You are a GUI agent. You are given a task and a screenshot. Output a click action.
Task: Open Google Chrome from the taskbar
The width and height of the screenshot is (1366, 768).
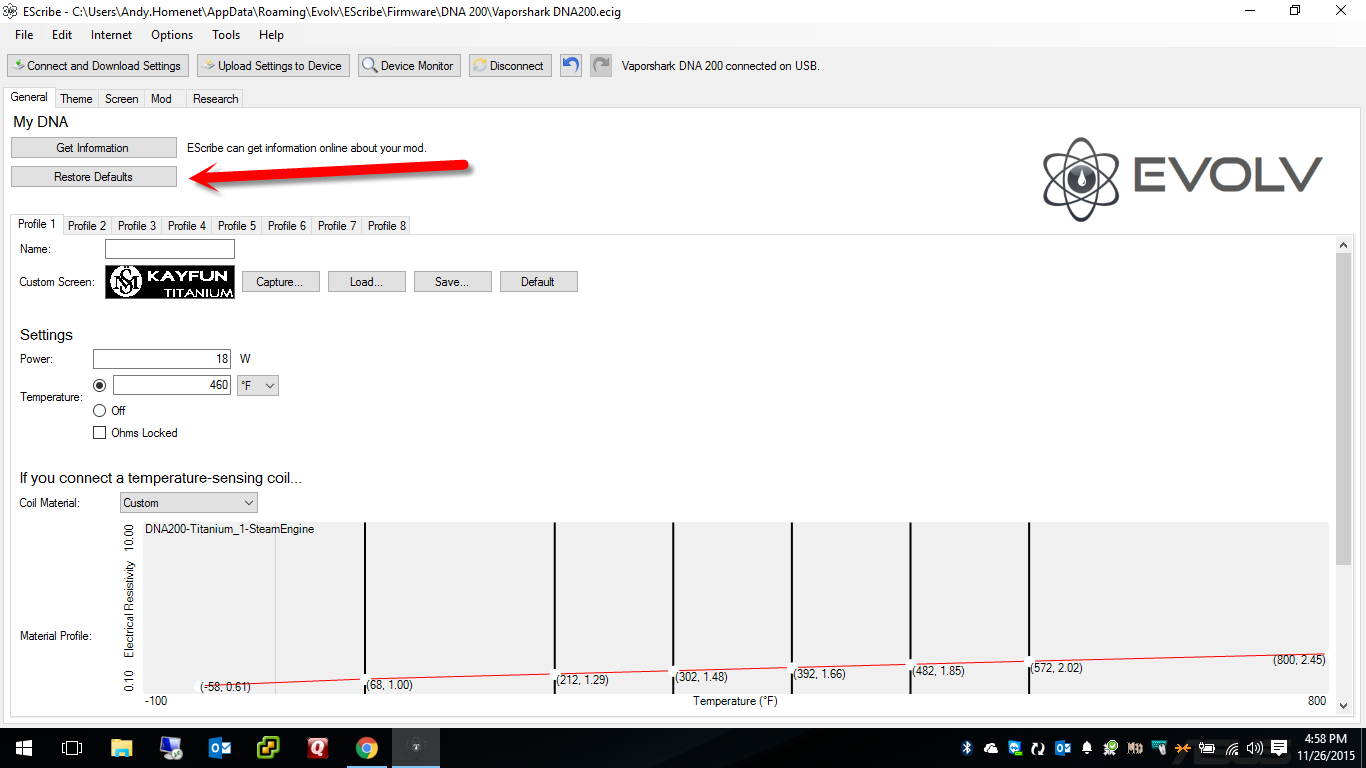click(x=367, y=748)
